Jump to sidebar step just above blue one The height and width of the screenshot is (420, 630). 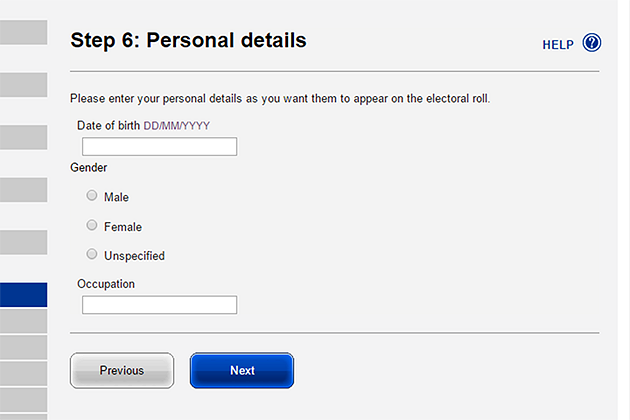coord(23,242)
